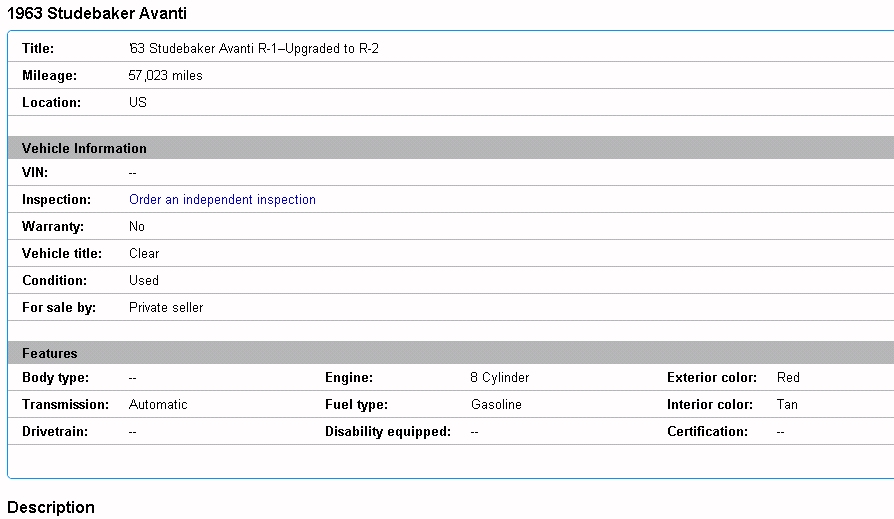This screenshot has width=894, height=519.
Task: Click the 'Features' section header bar
Action: tap(451, 353)
